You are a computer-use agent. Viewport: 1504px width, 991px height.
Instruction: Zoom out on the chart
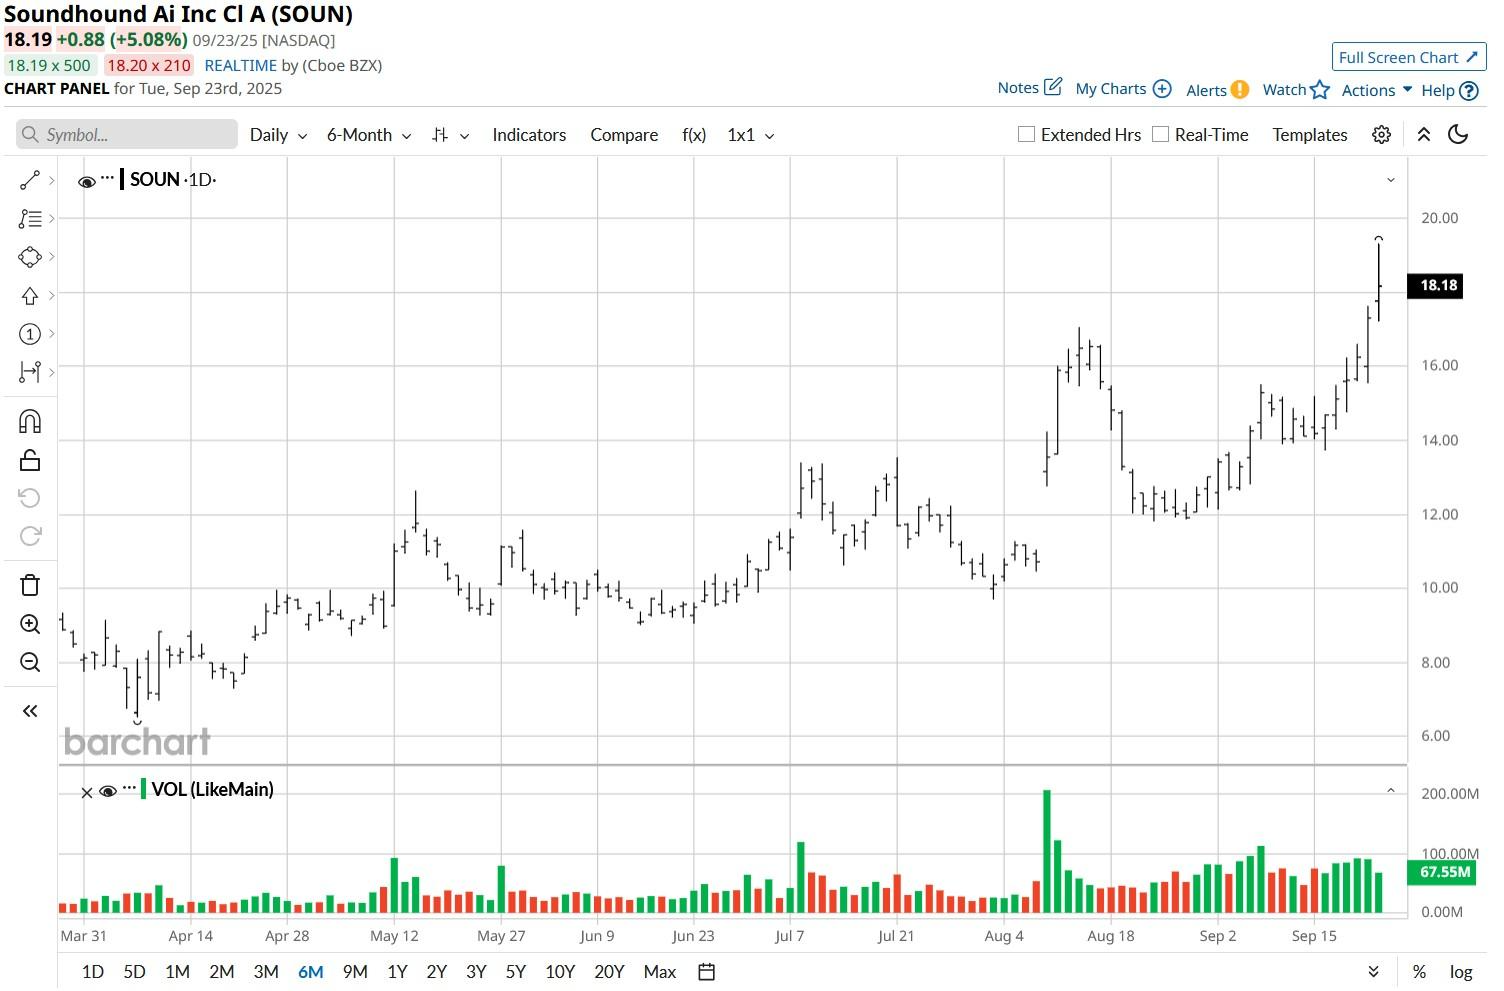tap(30, 662)
